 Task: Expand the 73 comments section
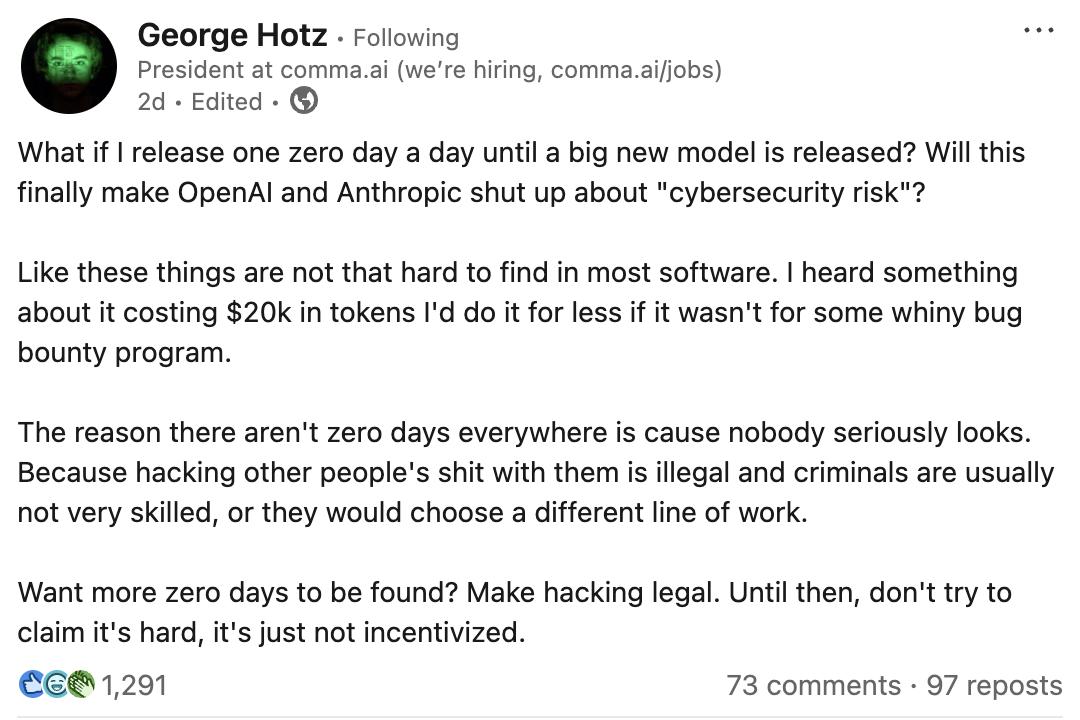click(813, 685)
